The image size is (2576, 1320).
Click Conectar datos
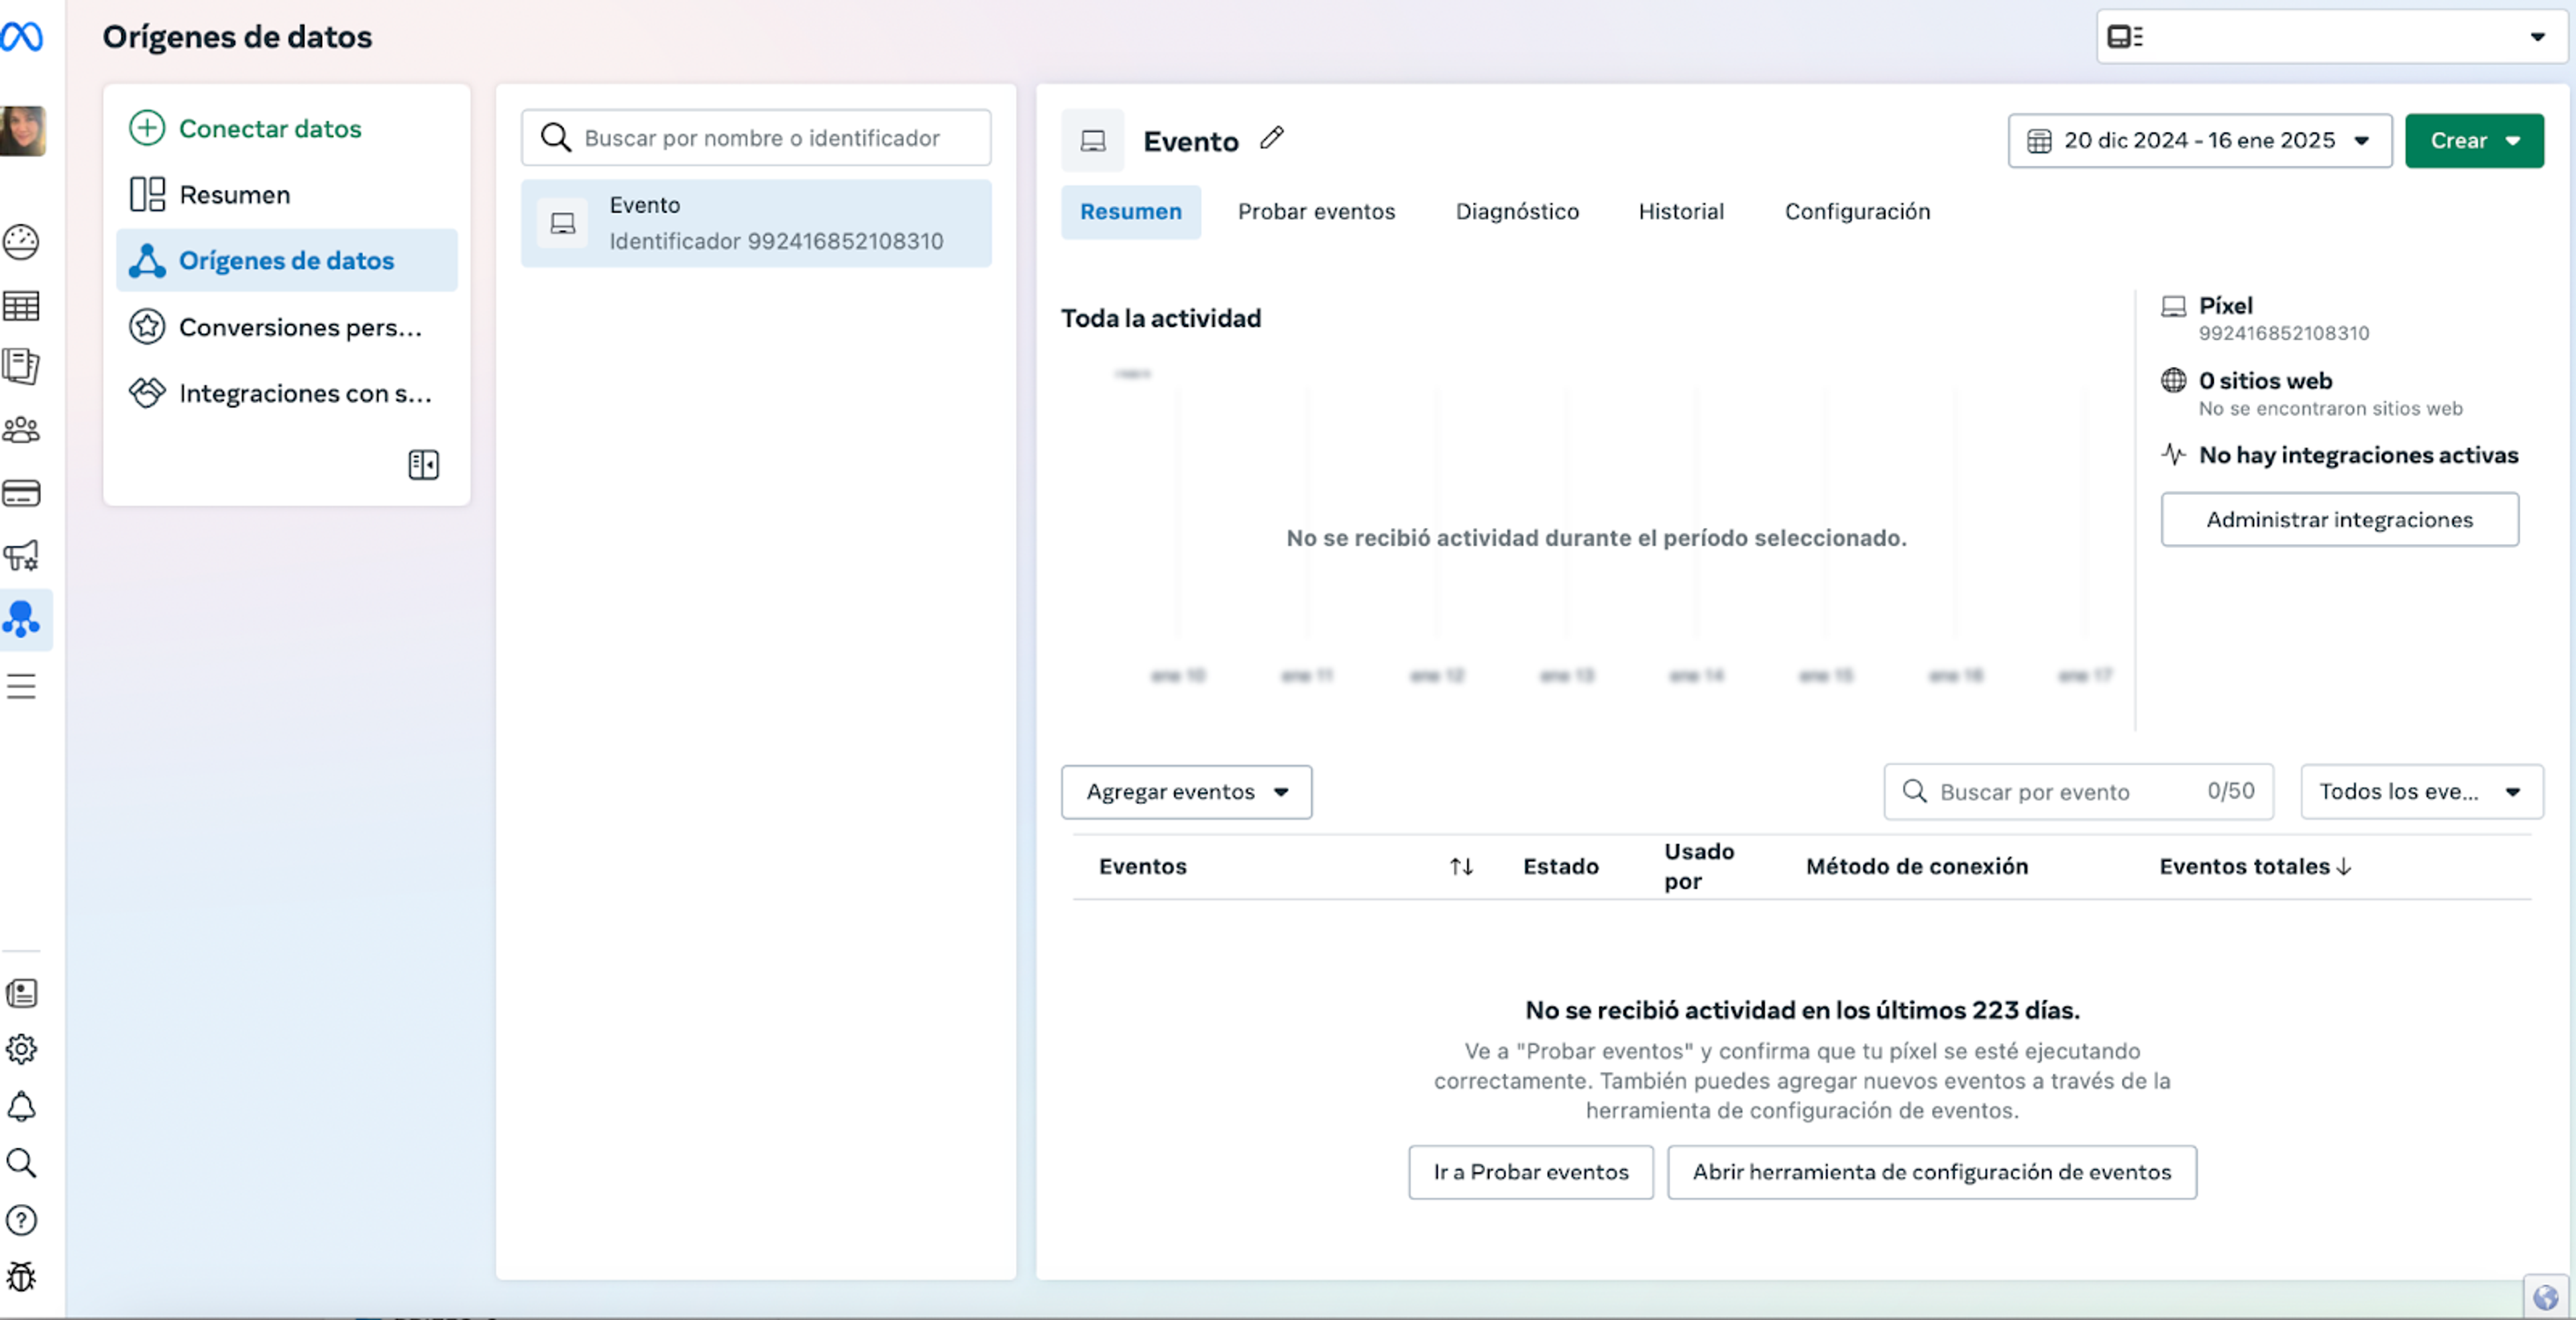tap(245, 128)
